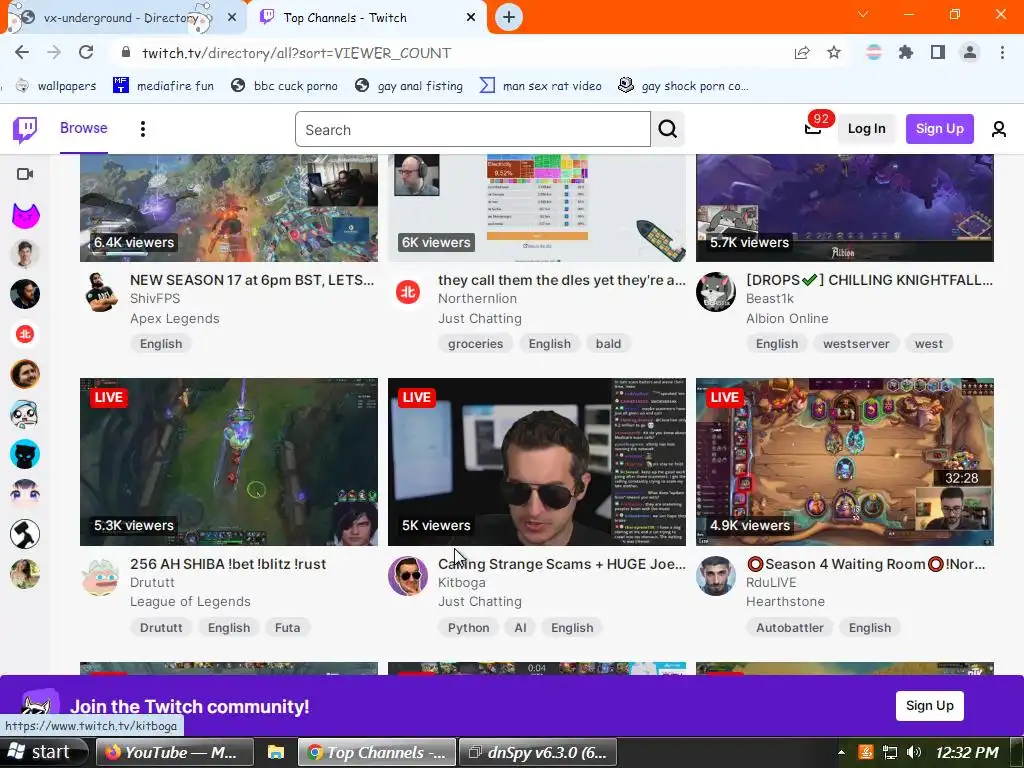Click the westserver tag
Screen dimensions: 1024x768
click(x=856, y=344)
